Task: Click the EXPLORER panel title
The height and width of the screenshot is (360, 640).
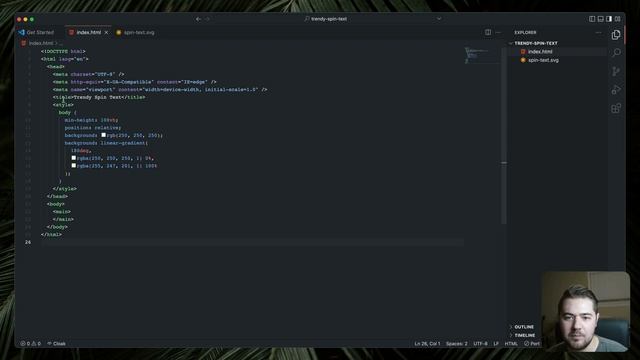Action: coord(525,32)
